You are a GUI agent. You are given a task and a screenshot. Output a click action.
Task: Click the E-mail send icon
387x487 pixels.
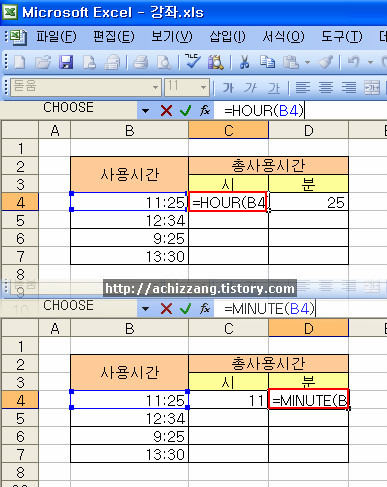pyautogui.click(x=112, y=62)
